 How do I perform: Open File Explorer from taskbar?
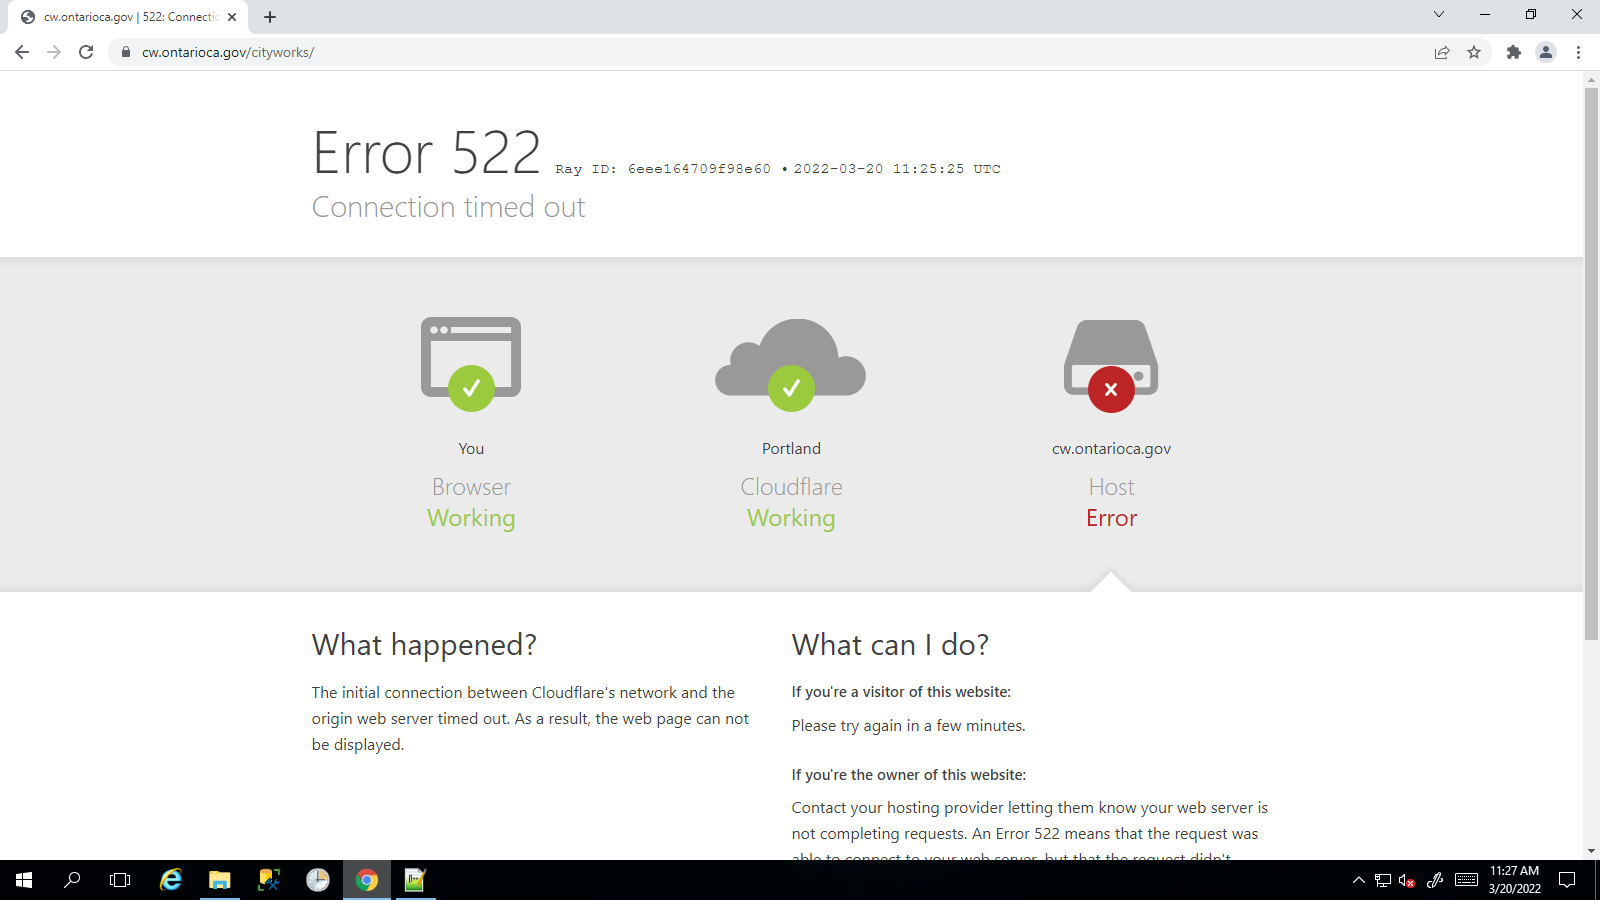pos(220,880)
